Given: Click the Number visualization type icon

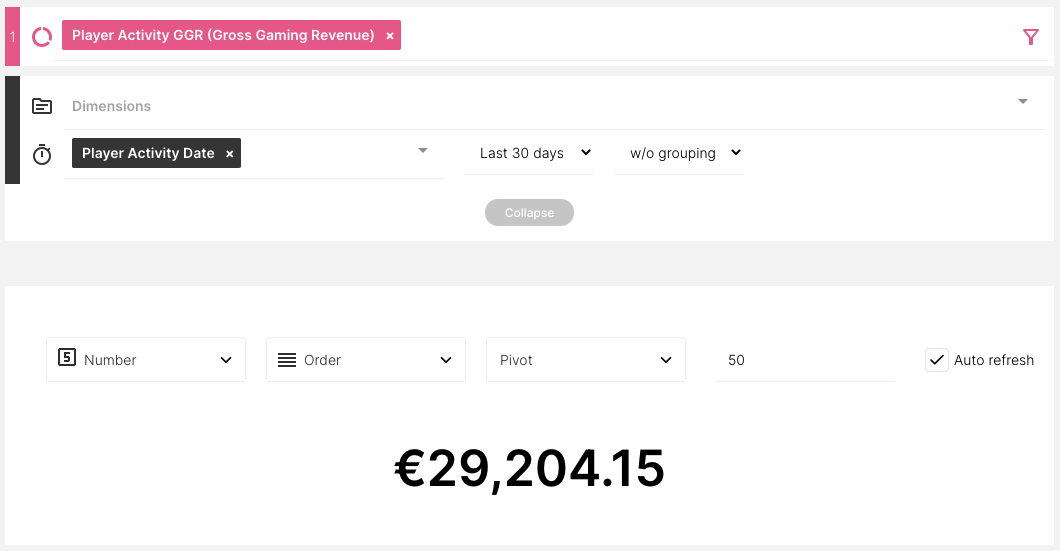Looking at the screenshot, I should tap(67, 358).
